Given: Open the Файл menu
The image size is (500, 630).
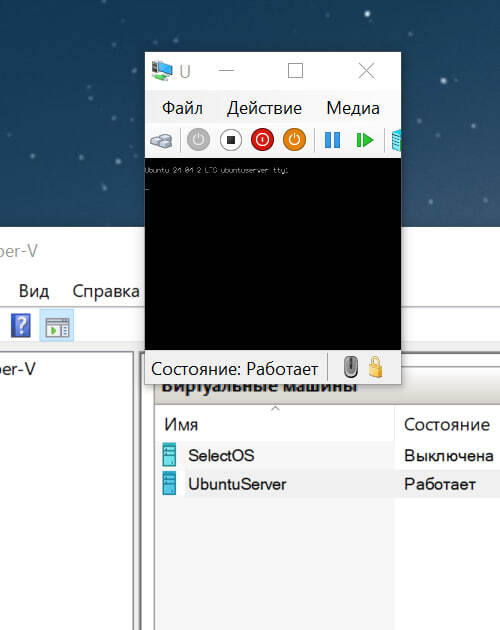Looking at the screenshot, I should (182, 108).
